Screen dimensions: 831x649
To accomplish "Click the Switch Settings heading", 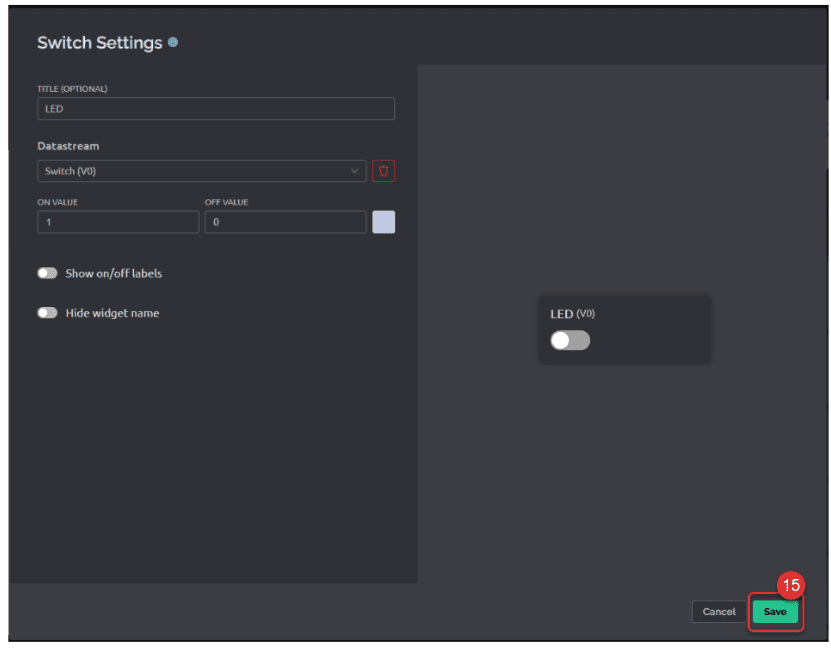I will point(99,43).
